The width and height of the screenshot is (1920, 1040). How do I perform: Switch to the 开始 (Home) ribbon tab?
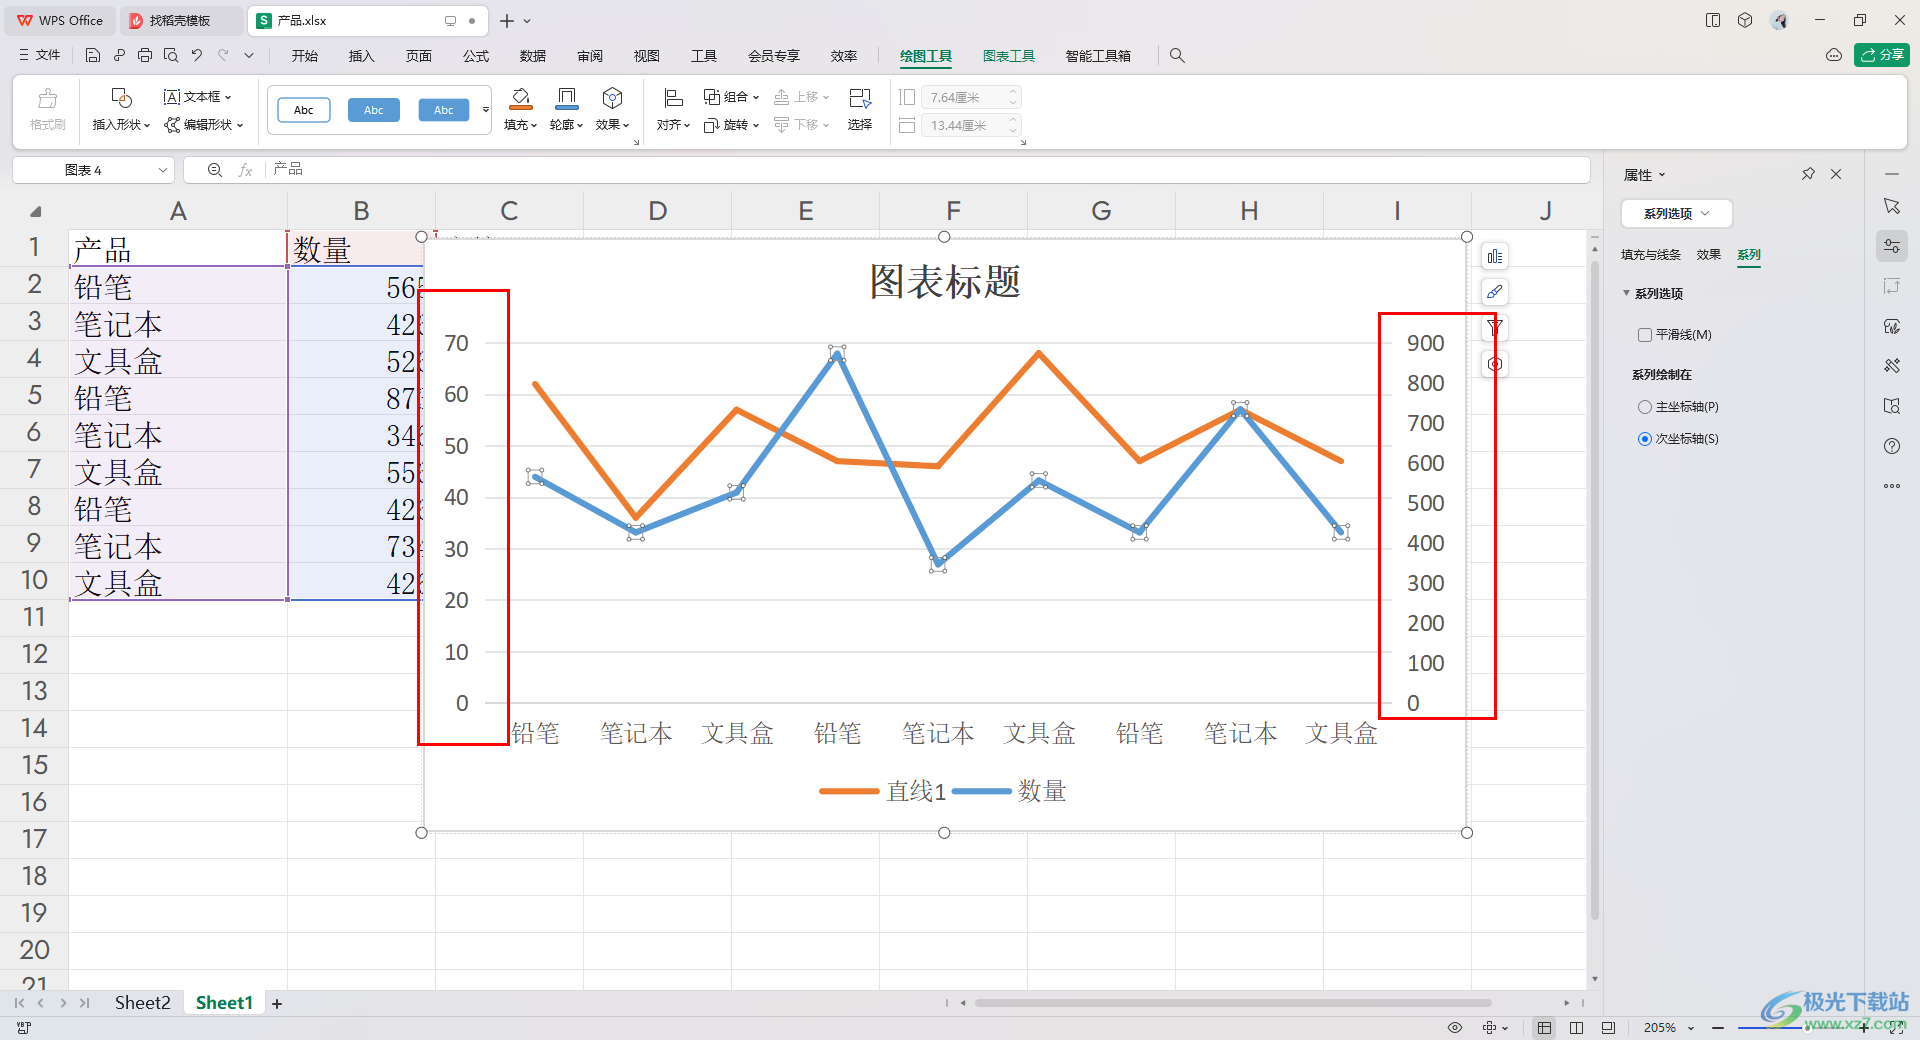pos(305,56)
